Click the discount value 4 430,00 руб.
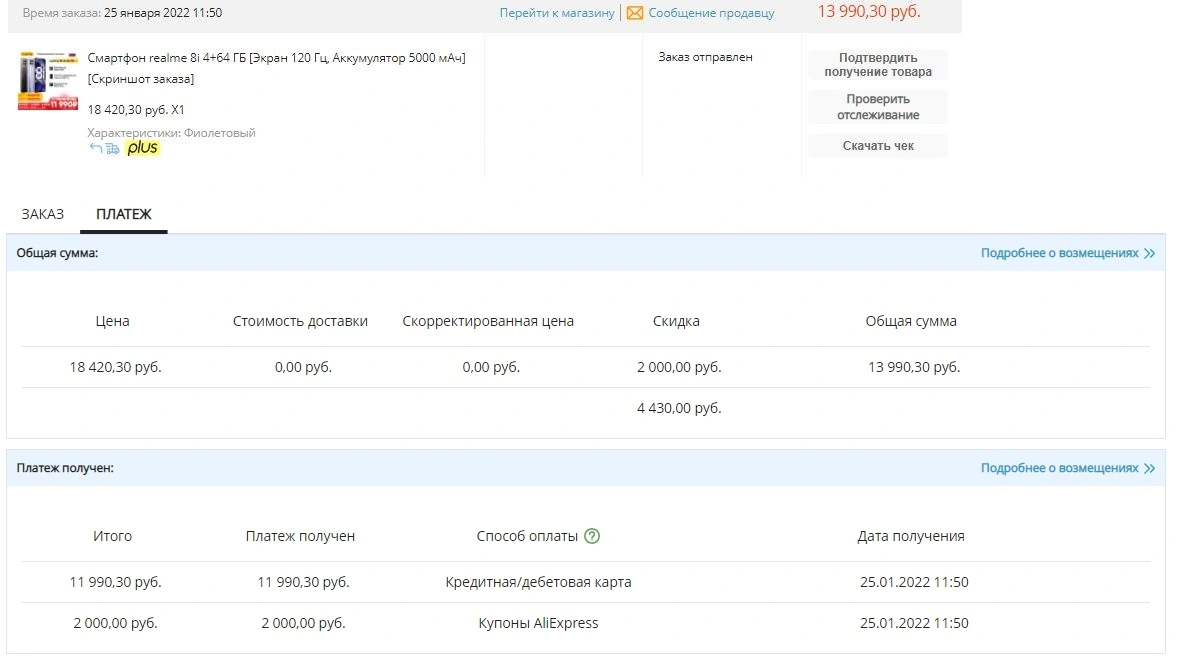 tap(679, 408)
